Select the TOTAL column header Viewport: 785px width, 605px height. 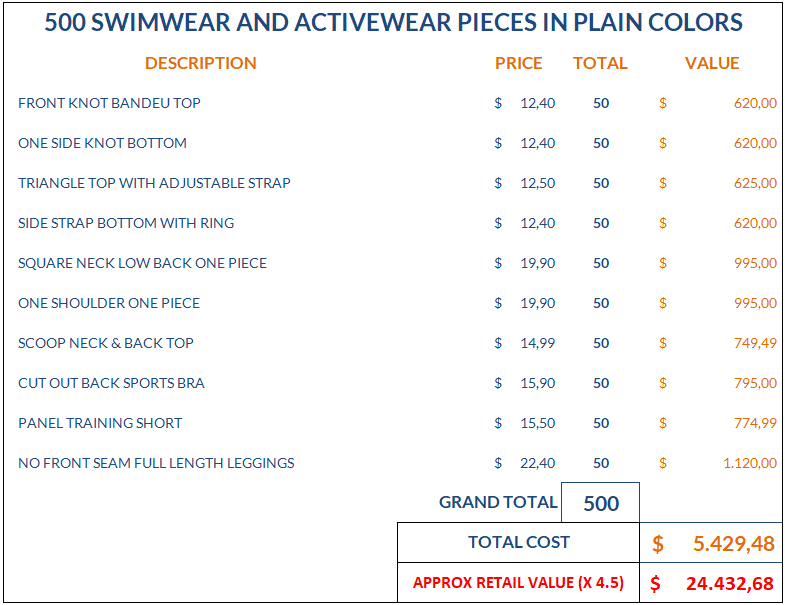(x=600, y=63)
